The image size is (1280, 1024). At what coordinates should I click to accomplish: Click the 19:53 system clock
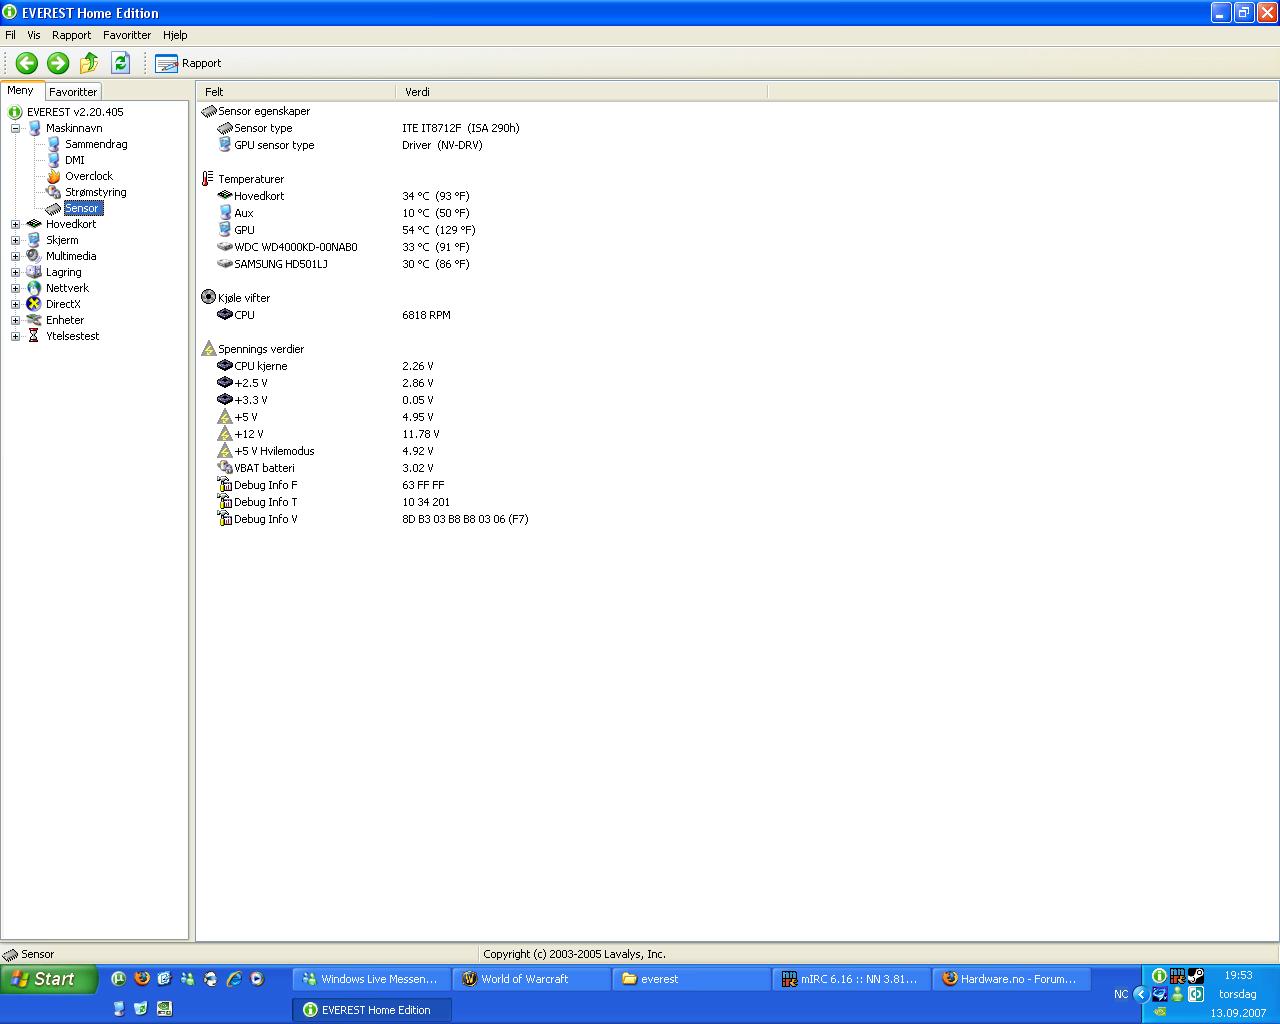[1238, 975]
